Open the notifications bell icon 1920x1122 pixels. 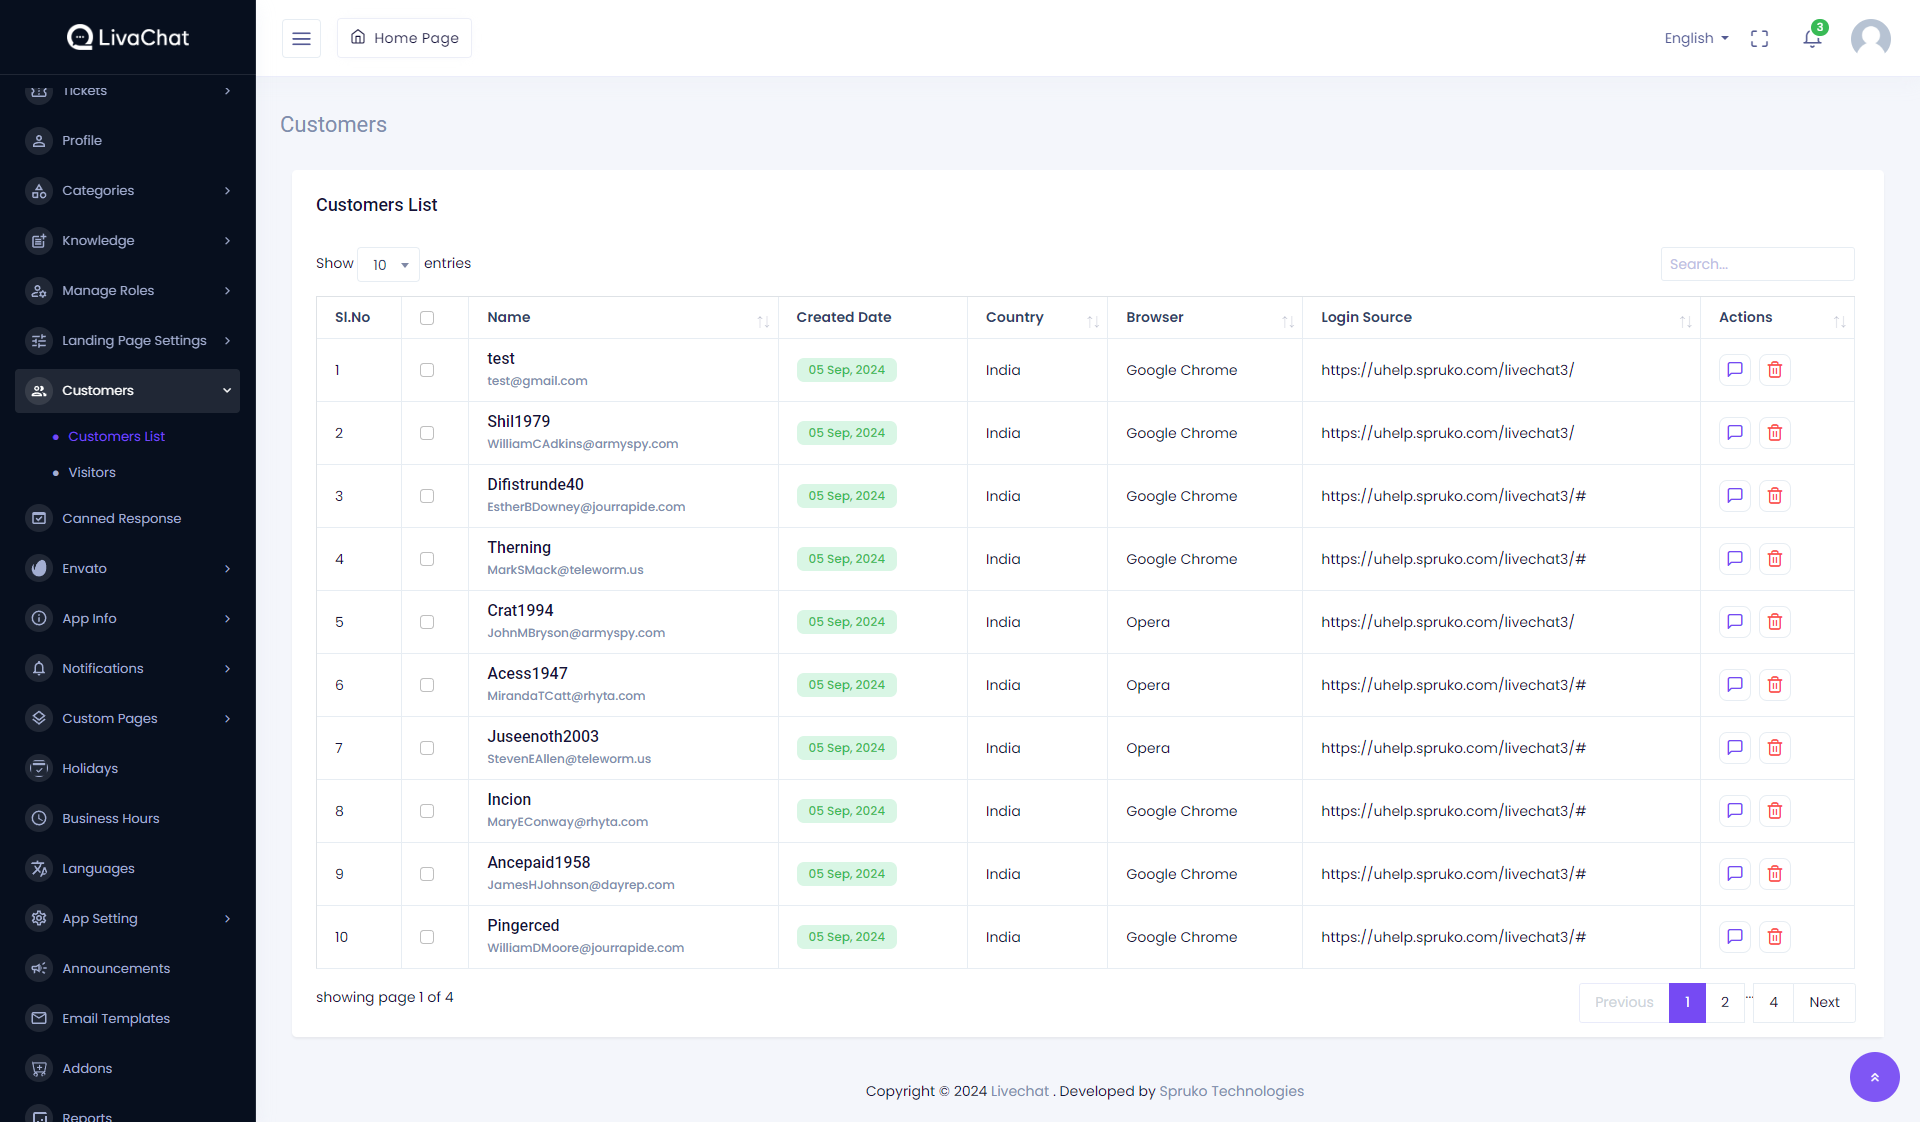coord(1812,38)
